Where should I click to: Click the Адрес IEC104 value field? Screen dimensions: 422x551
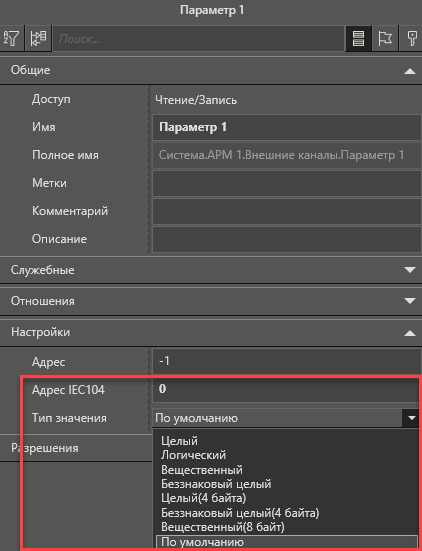(287, 389)
